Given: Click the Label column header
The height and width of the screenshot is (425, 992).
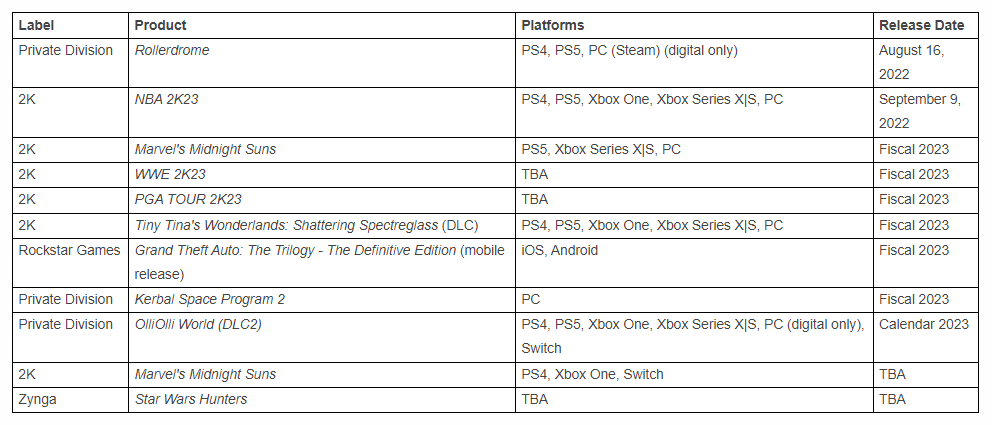Looking at the screenshot, I should point(36,25).
